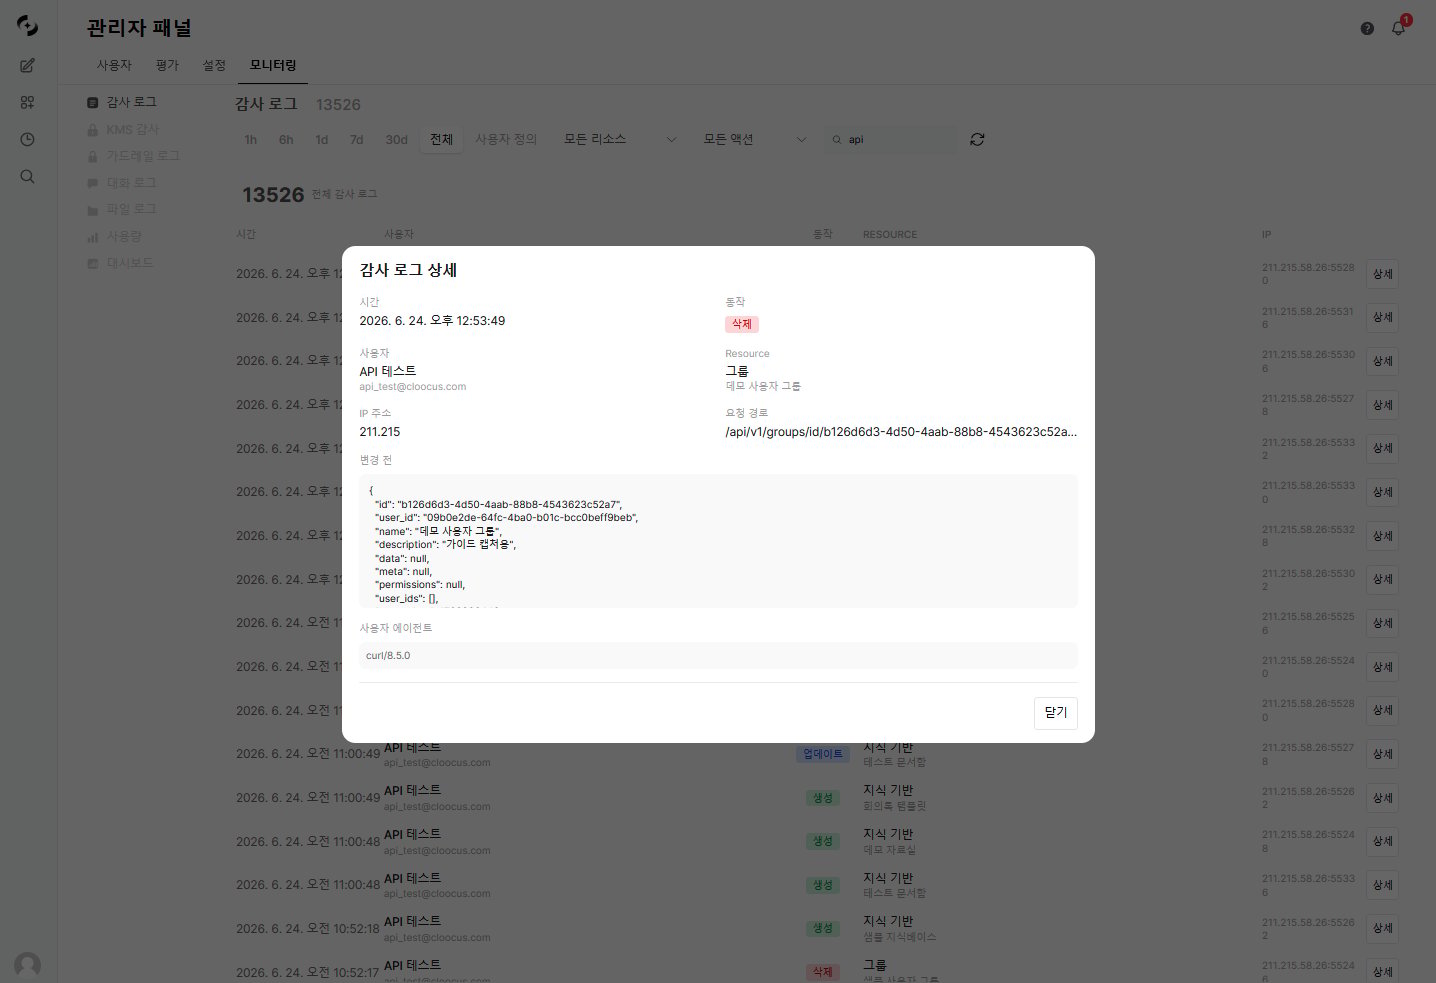Click the curl/8.5.0 user agent box
This screenshot has height=983, width=1436.
coord(718,656)
